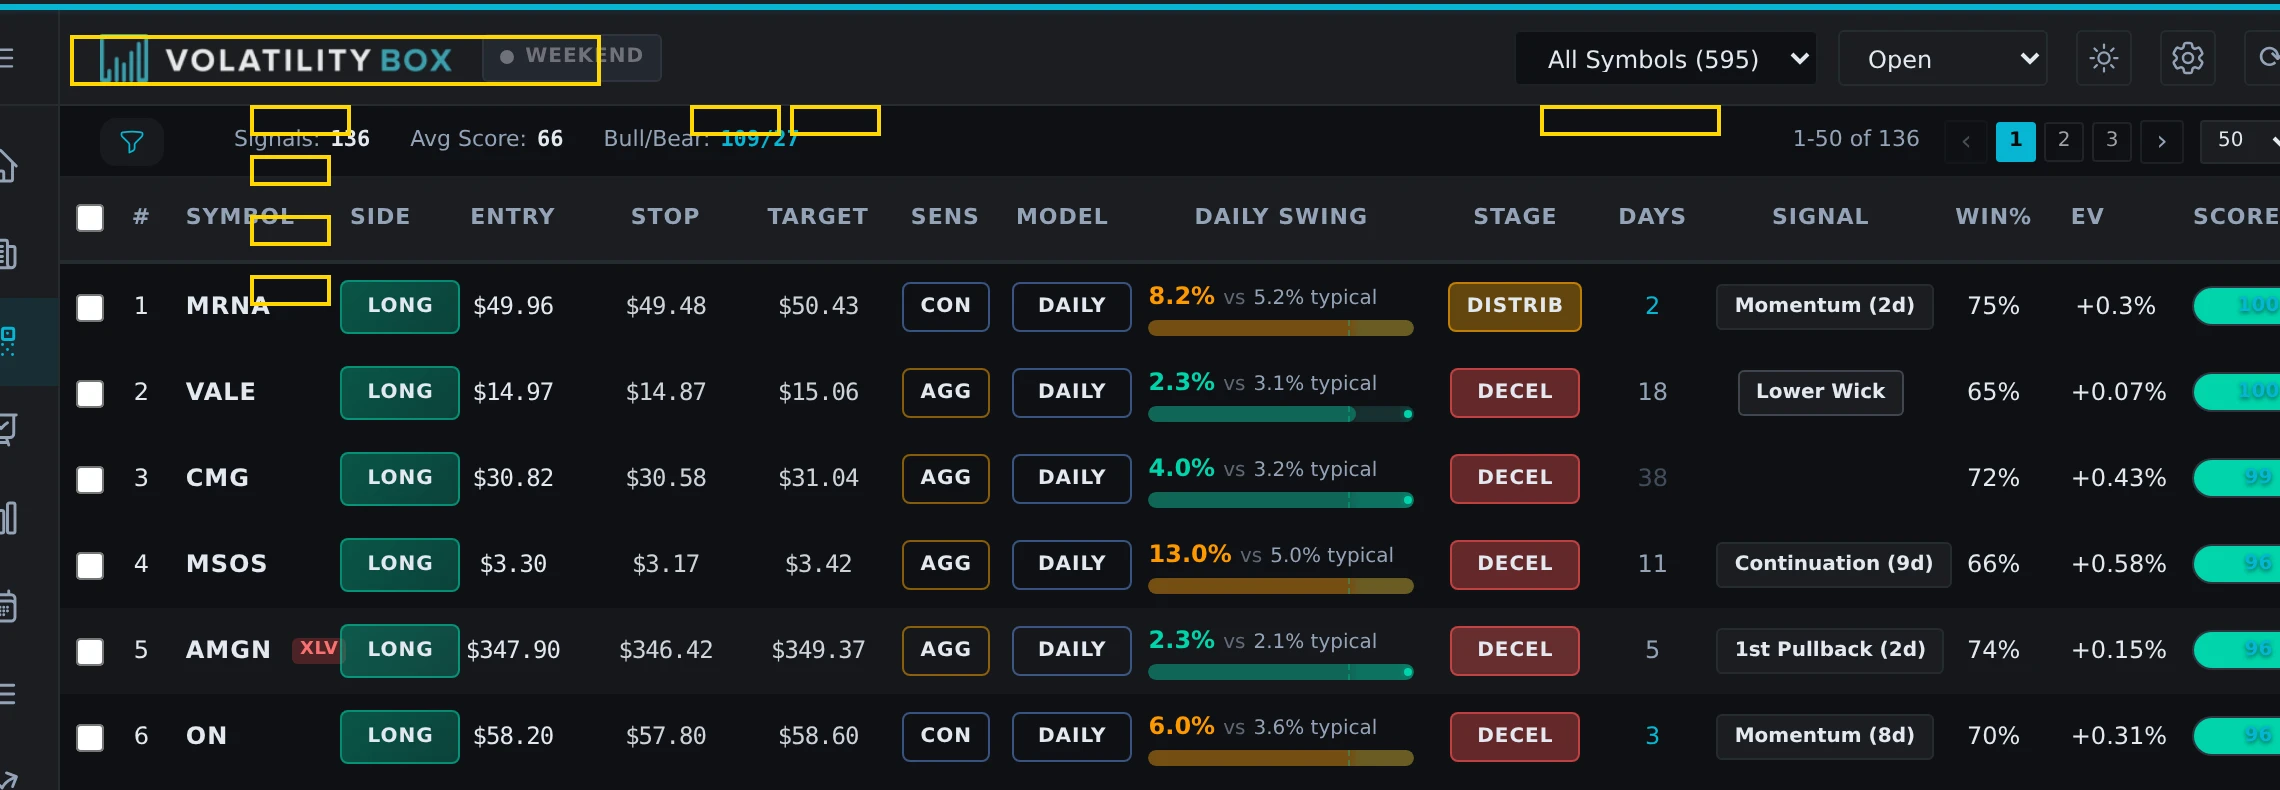
Task: Click the 1-50 of 136 range text
Action: click(1855, 139)
